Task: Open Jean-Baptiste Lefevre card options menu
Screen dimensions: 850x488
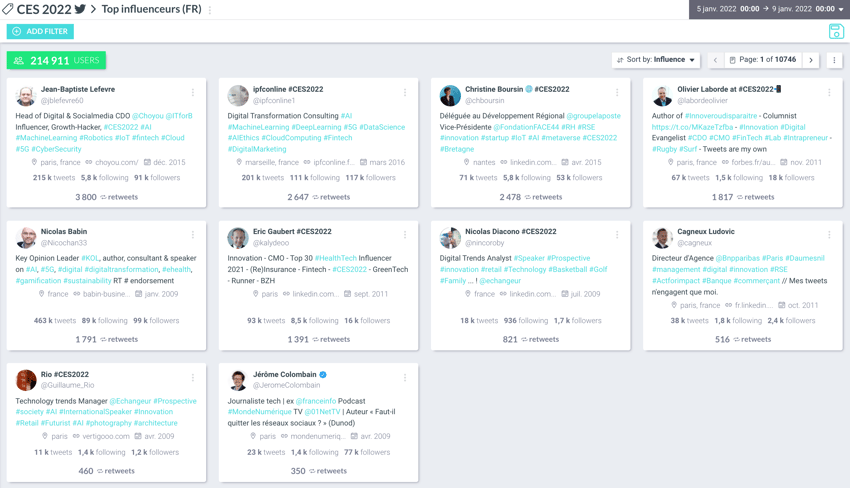Action: tap(193, 93)
